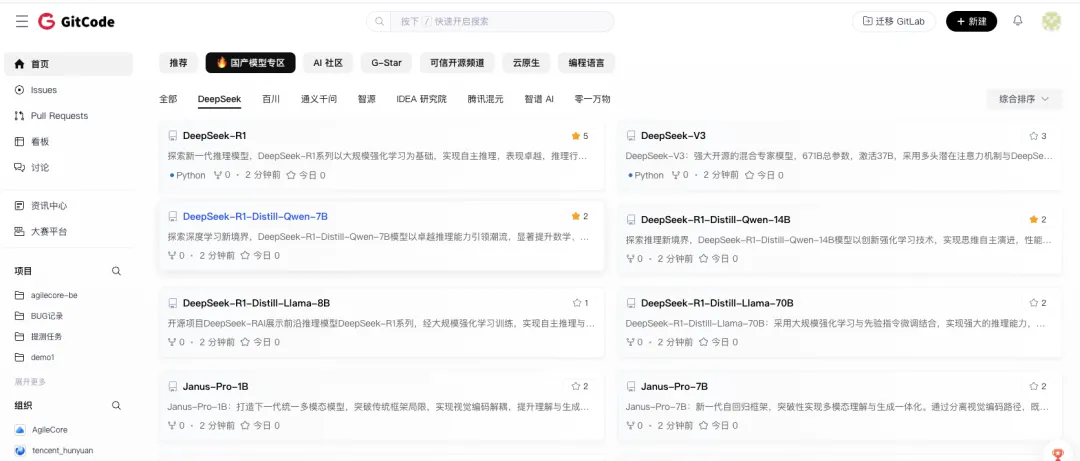Switch to the 通义千问 filter tab

tap(319, 99)
